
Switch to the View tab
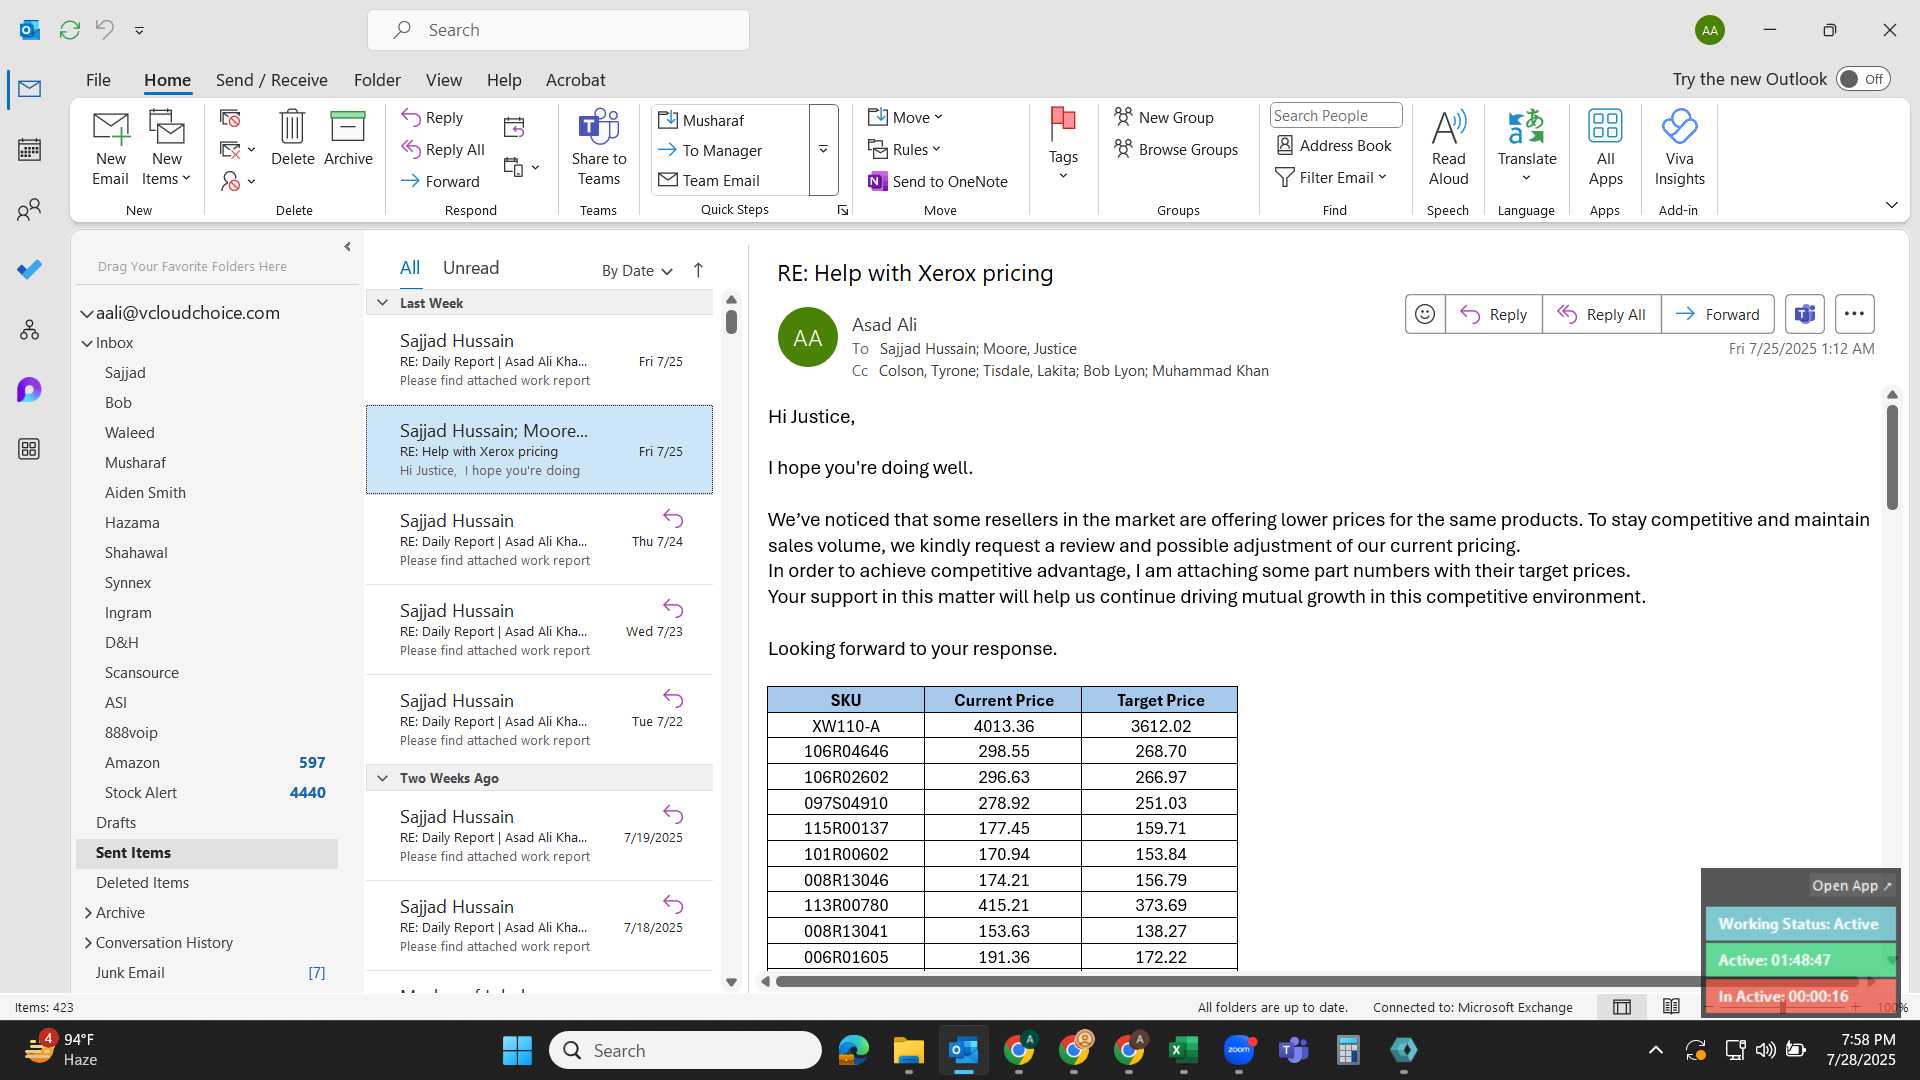[443, 80]
